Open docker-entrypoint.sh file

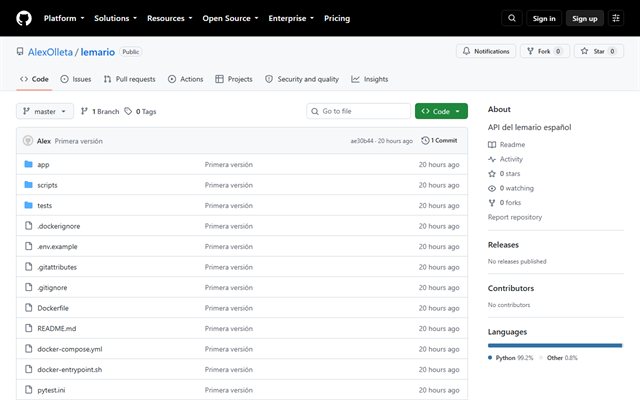click(69, 369)
